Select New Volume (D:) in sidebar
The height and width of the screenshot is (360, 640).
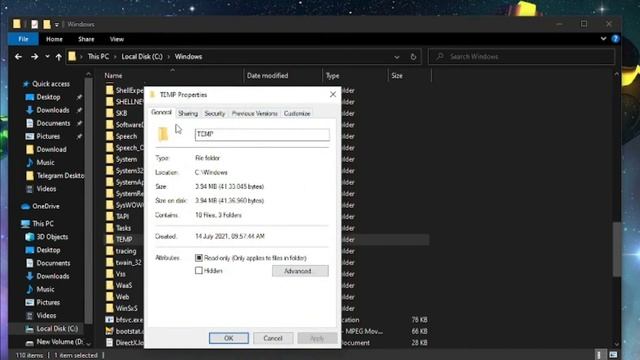(60, 342)
